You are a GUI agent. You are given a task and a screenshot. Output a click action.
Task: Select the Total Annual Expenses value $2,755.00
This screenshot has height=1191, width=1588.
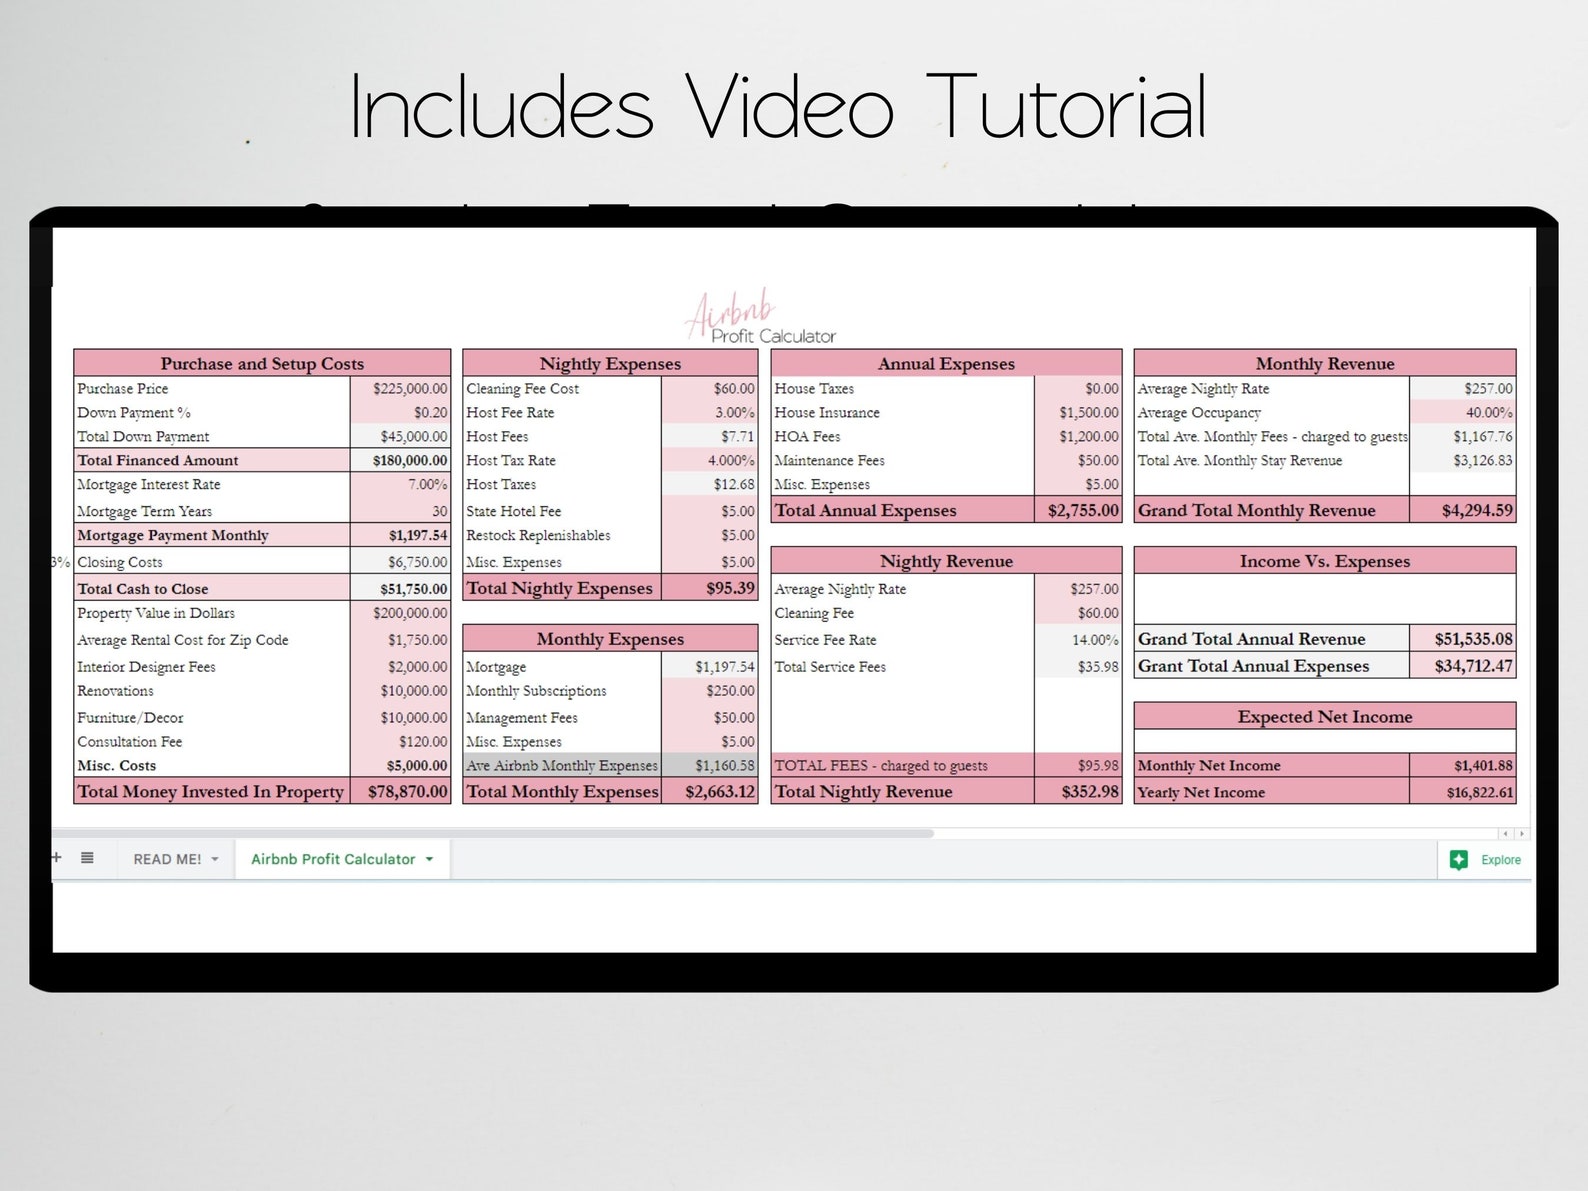tap(1078, 510)
